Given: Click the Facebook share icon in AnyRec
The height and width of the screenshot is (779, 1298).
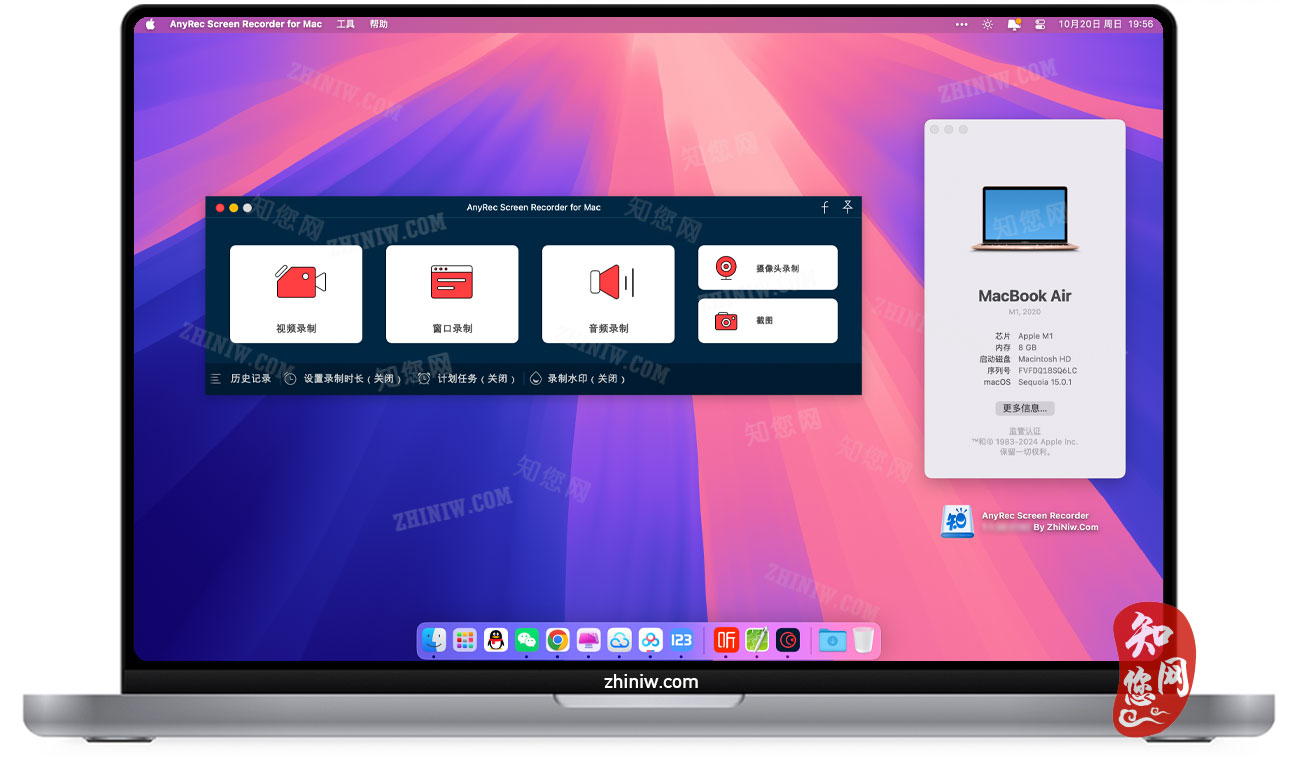Looking at the screenshot, I should point(825,207).
